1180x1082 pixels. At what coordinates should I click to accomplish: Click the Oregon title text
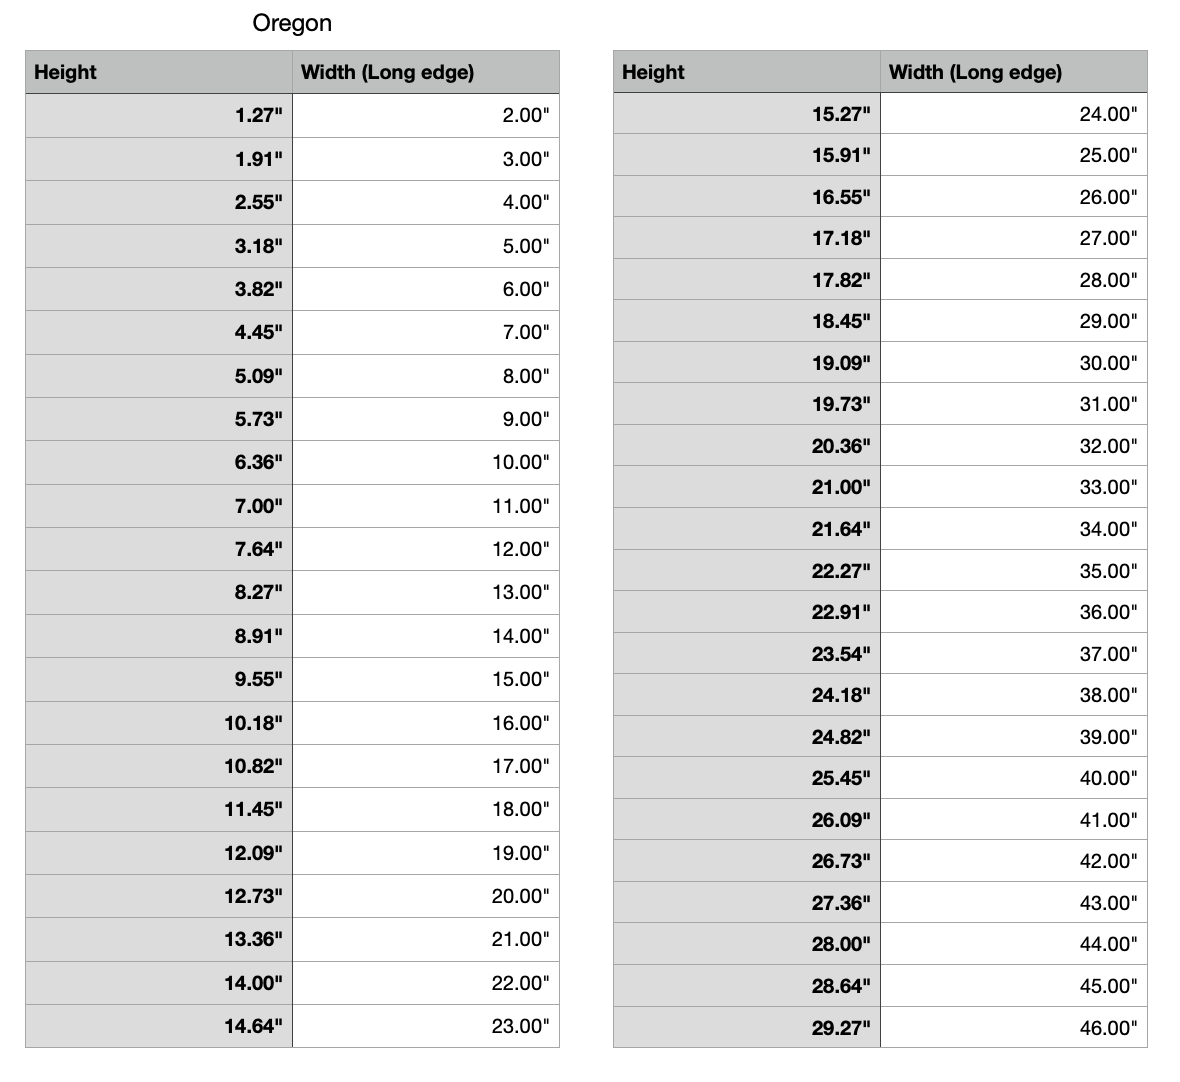[292, 23]
